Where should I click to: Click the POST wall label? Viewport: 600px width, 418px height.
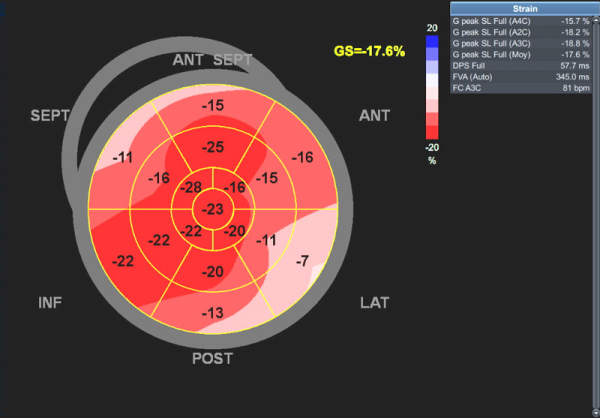pos(212,358)
